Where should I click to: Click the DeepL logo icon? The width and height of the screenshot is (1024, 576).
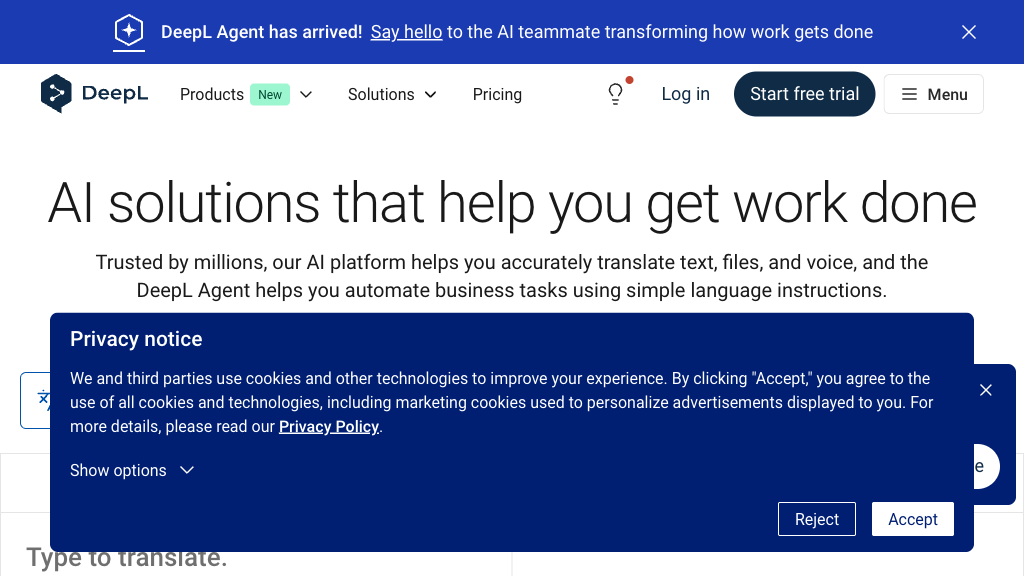57,93
